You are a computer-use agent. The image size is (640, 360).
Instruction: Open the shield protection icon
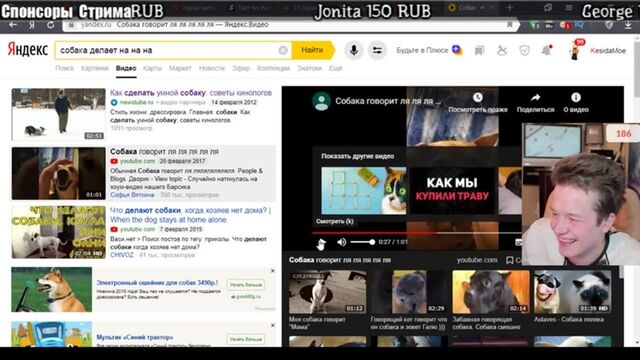click(524, 51)
